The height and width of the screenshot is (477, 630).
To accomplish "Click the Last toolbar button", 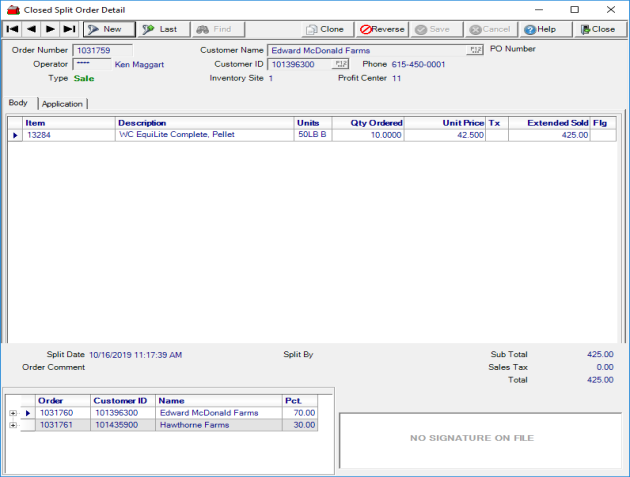I will [162, 29].
